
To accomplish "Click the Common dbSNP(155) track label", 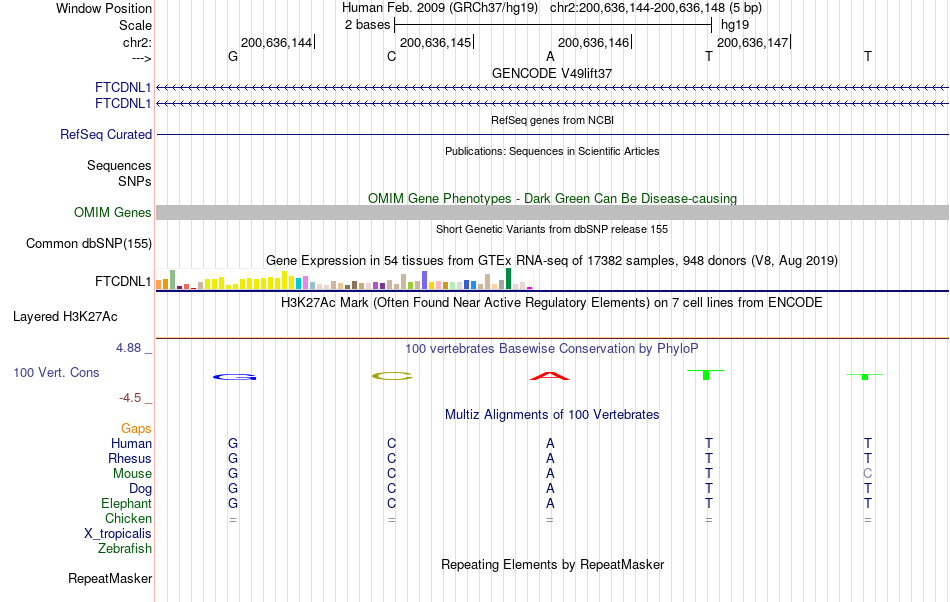I will (x=88, y=243).
